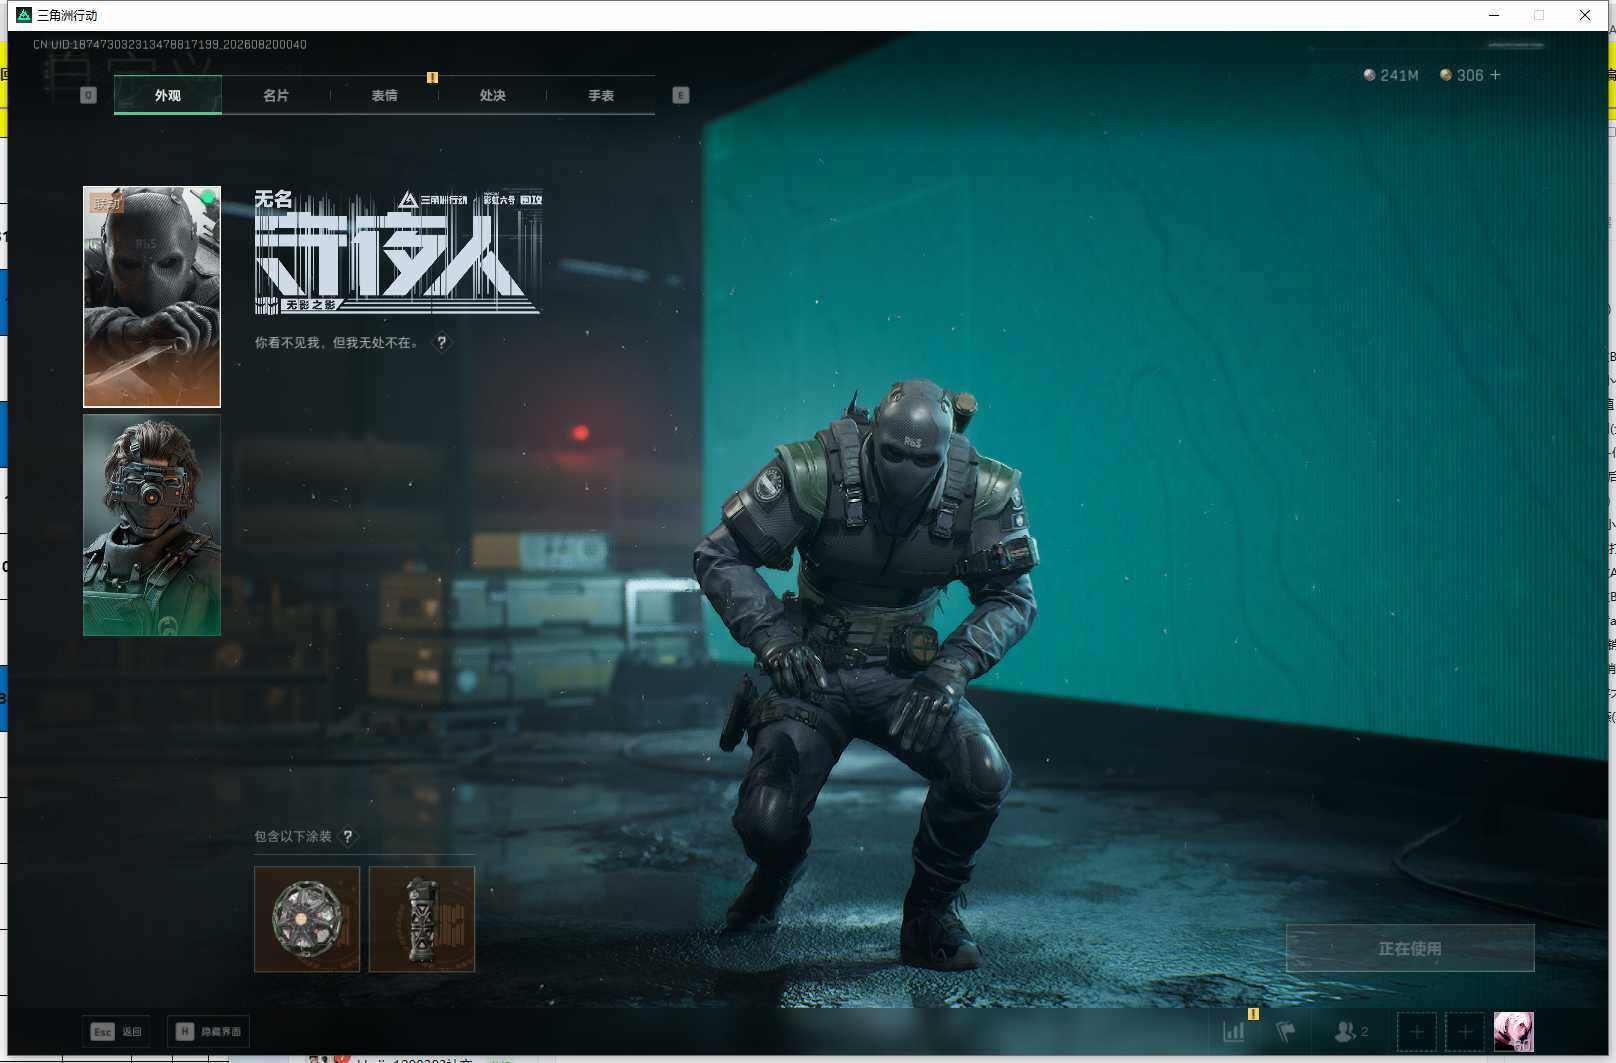The width and height of the screenshot is (1616, 1063).
Task: Select the goggles operator skin thumbnail
Action: [152, 525]
